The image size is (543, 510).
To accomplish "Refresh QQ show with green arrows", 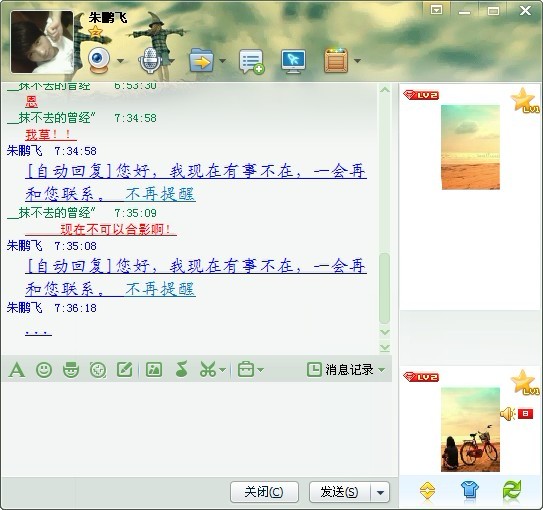I will (x=511, y=490).
